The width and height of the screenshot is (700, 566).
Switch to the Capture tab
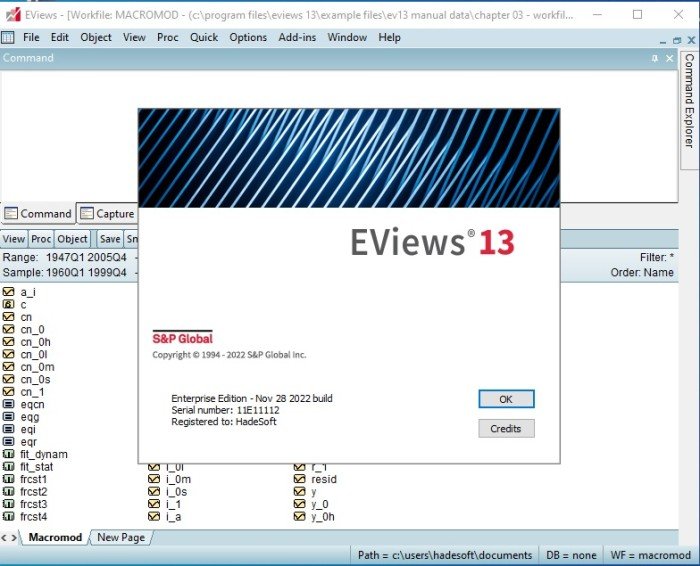pyautogui.click(x=107, y=214)
